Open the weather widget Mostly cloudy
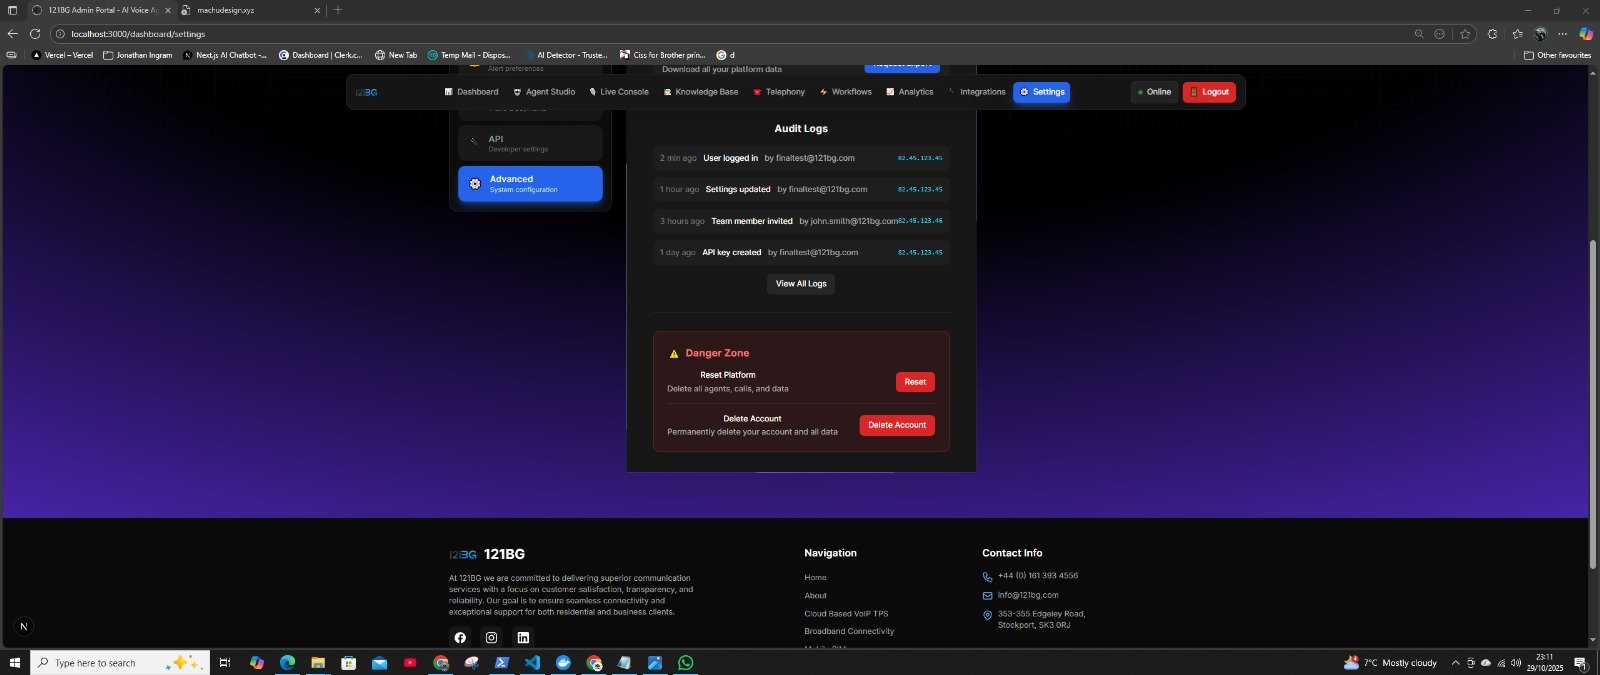The height and width of the screenshot is (675, 1600). (1390, 662)
